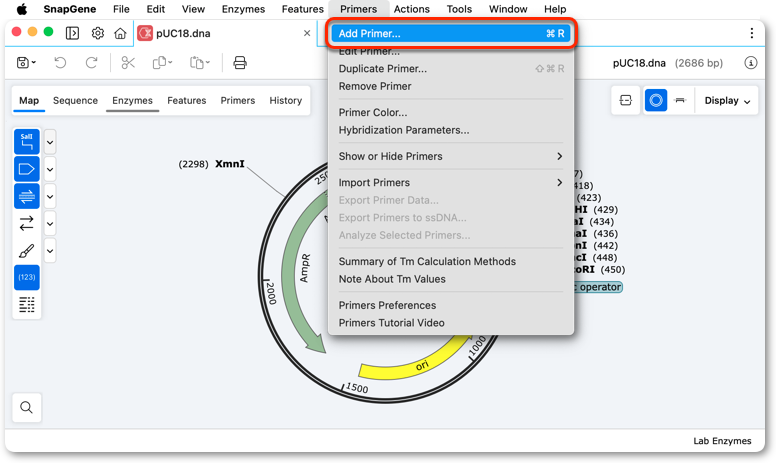Viewport: 776px width, 463px height.
Task: Click the lac operator feature label
Action: (x=597, y=287)
